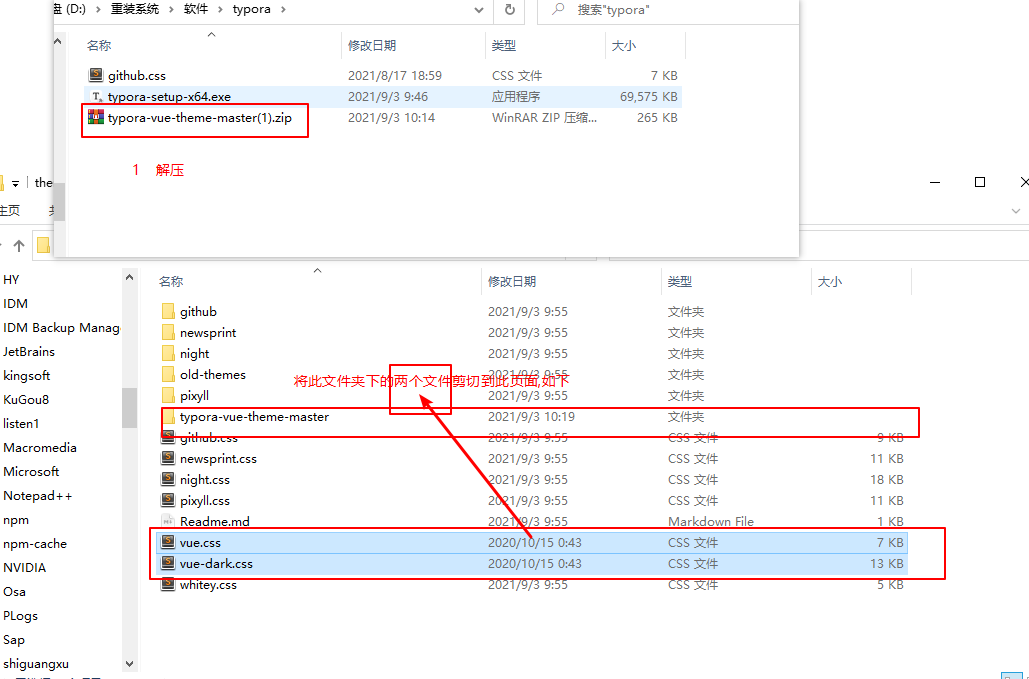Screen dimensions: 1029x679
Task: Click the typora breadcrumb segment
Action: [x=251, y=10]
